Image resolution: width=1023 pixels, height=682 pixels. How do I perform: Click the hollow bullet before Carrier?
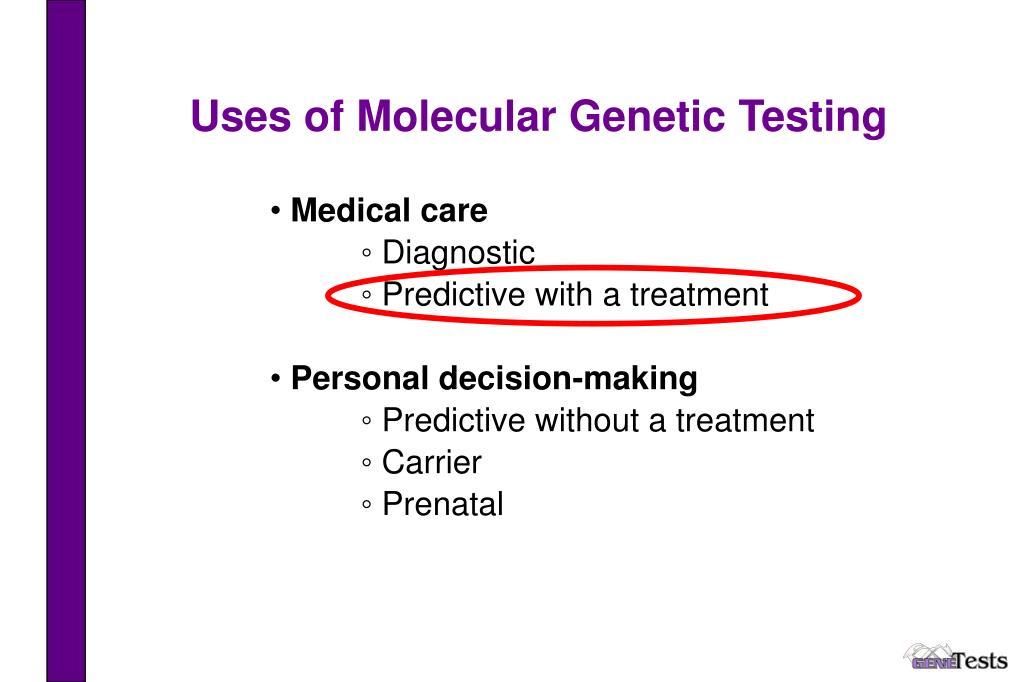pyautogui.click(x=367, y=463)
